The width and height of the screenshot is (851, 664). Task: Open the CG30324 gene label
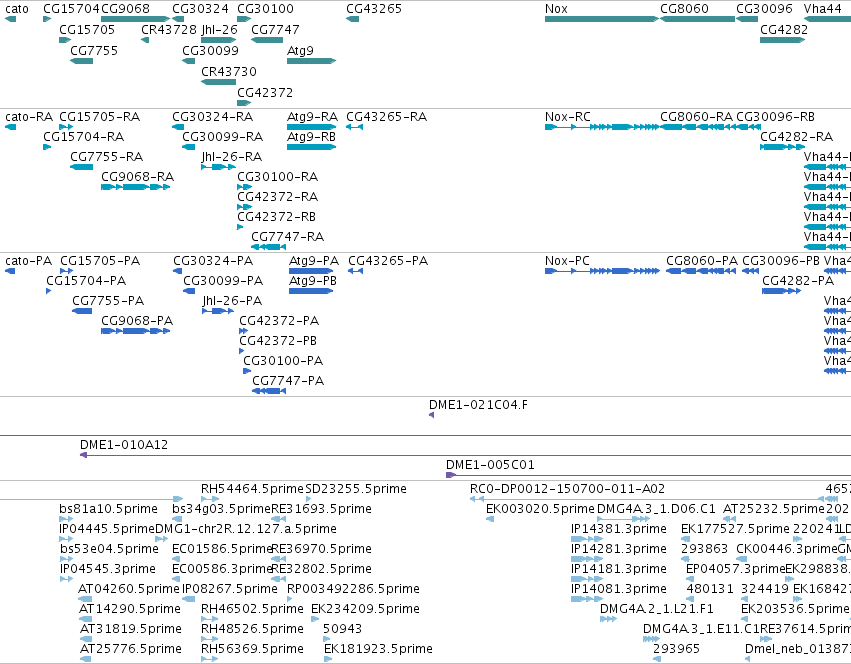click(200, 9)
